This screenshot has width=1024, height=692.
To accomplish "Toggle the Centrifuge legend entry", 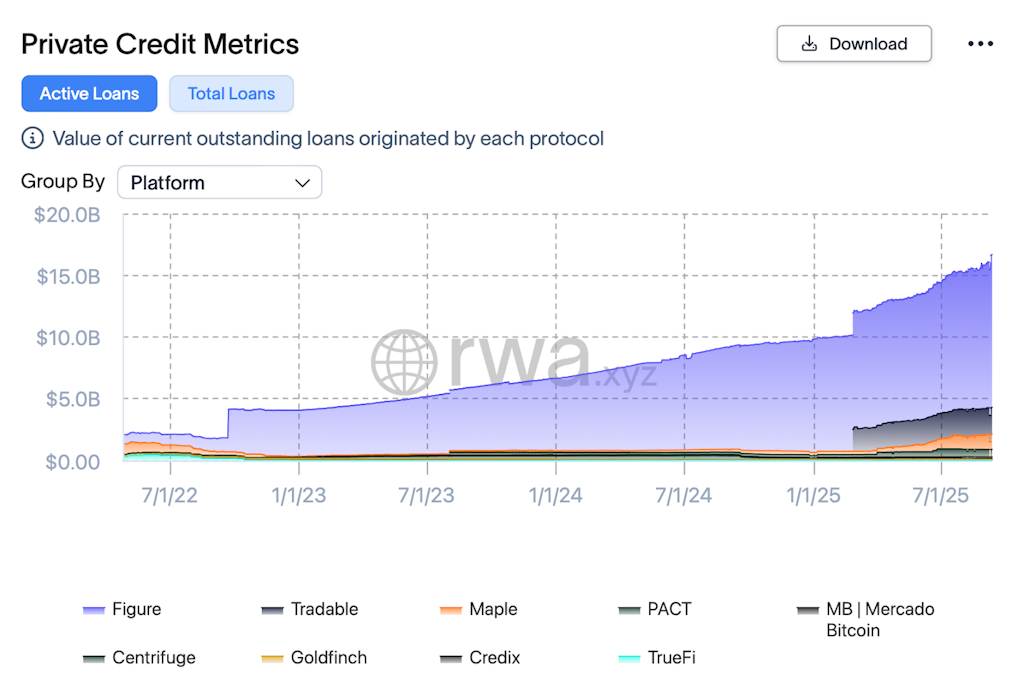I will point(153,658).
